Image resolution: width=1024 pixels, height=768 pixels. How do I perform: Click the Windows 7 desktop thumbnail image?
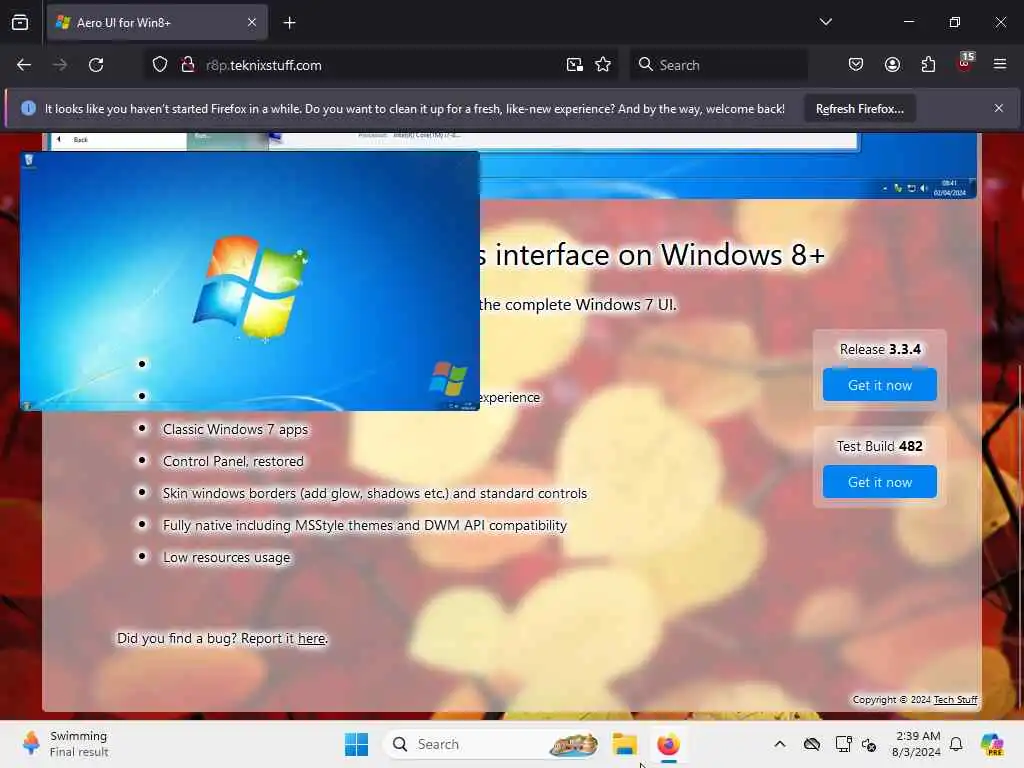pyautogui.click(x=250, y=281)
